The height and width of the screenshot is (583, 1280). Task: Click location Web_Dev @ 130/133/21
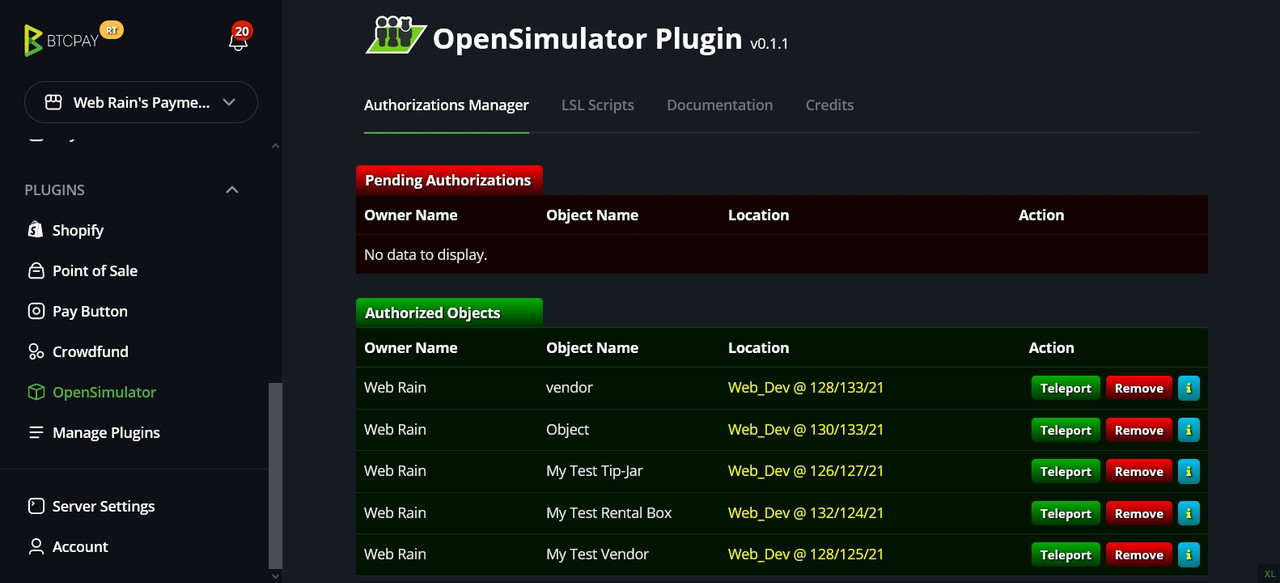806,430
